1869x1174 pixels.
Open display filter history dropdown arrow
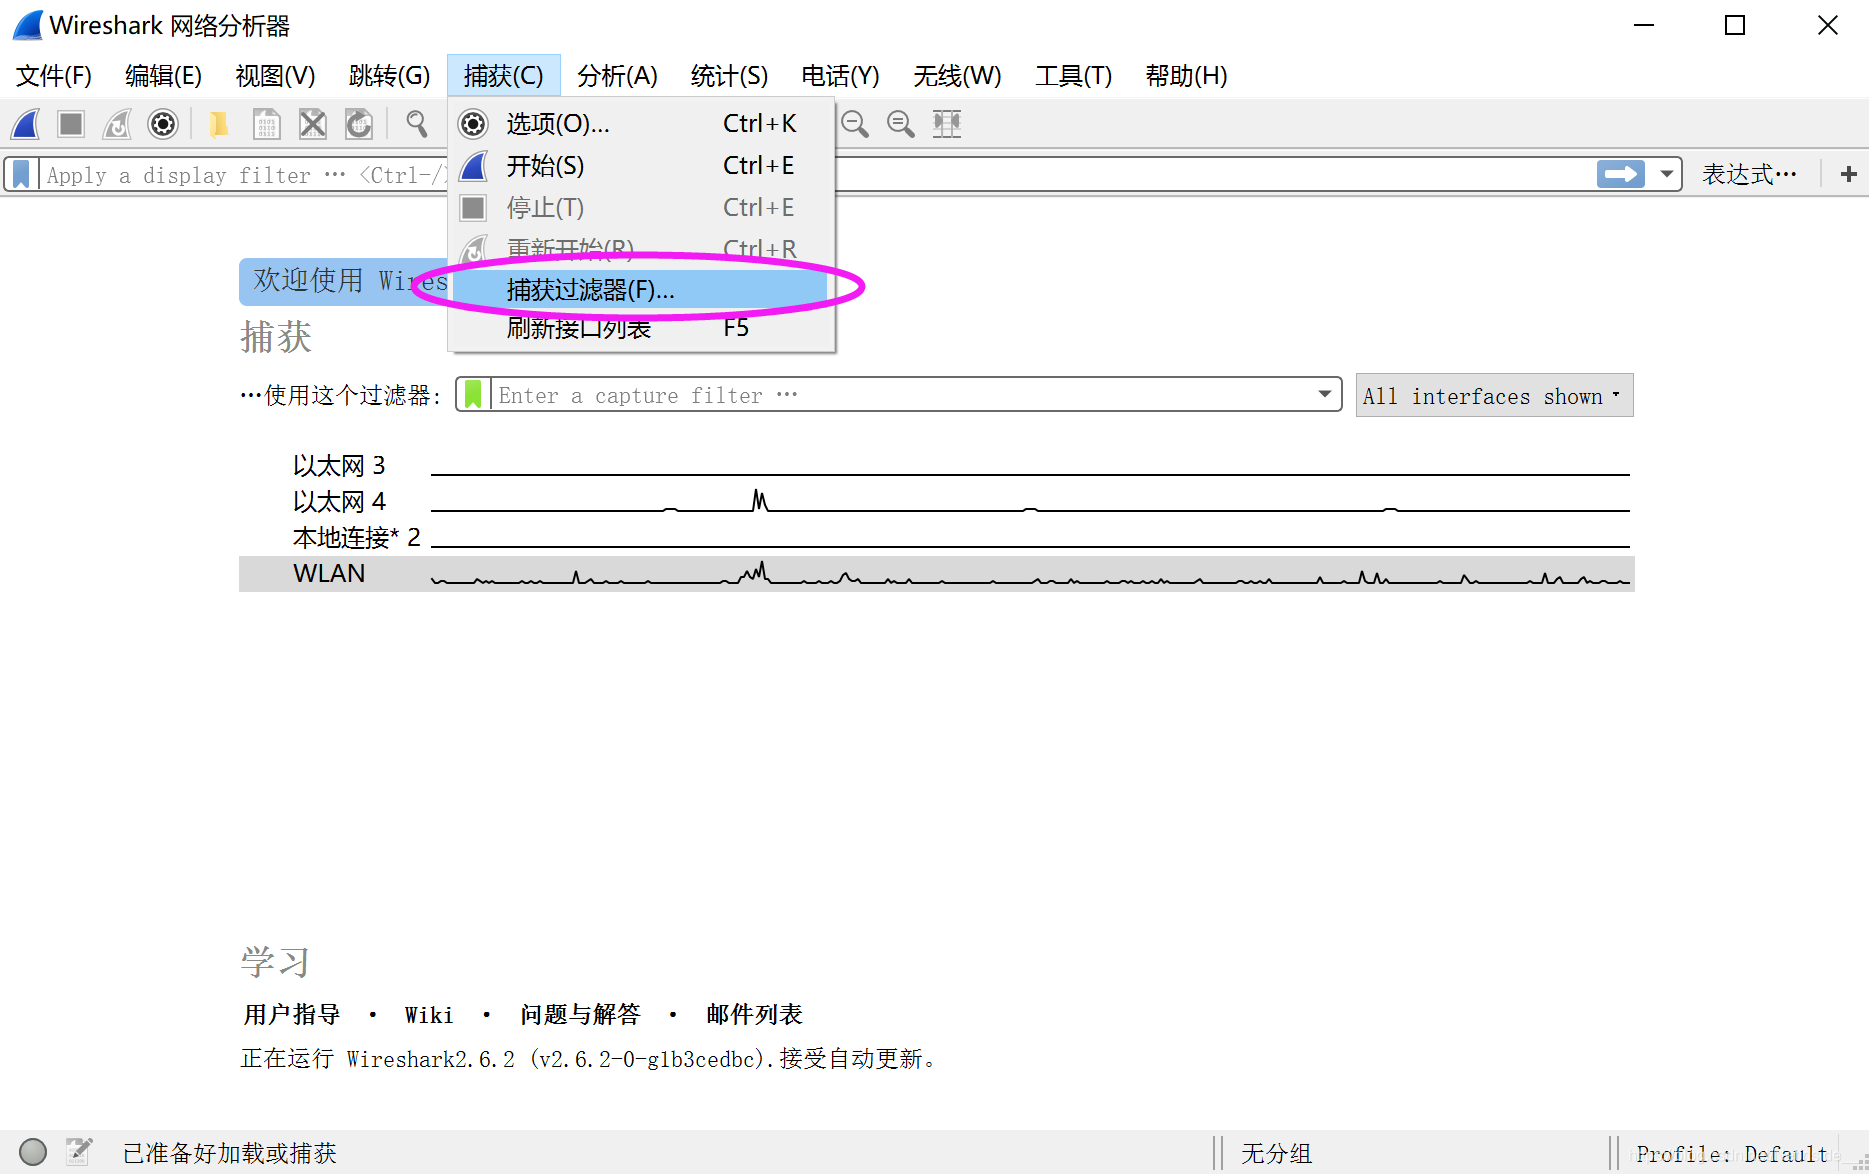[1666, 174]
